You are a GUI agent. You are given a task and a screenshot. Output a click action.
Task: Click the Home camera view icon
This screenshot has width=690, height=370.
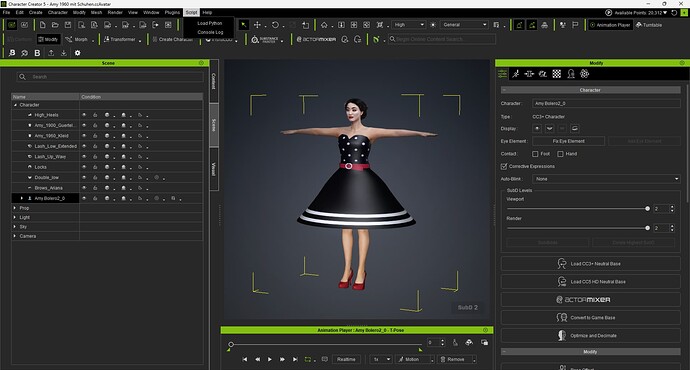pyautogui.click(x=324, y=25)
